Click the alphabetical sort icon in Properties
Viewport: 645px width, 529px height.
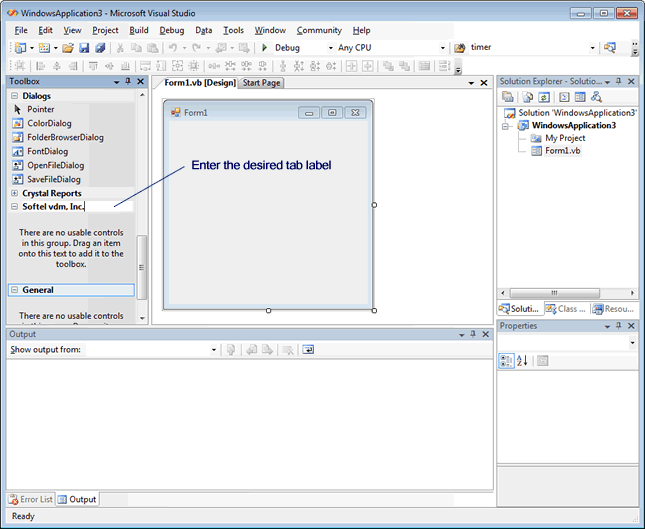click(x=523, y=361)
